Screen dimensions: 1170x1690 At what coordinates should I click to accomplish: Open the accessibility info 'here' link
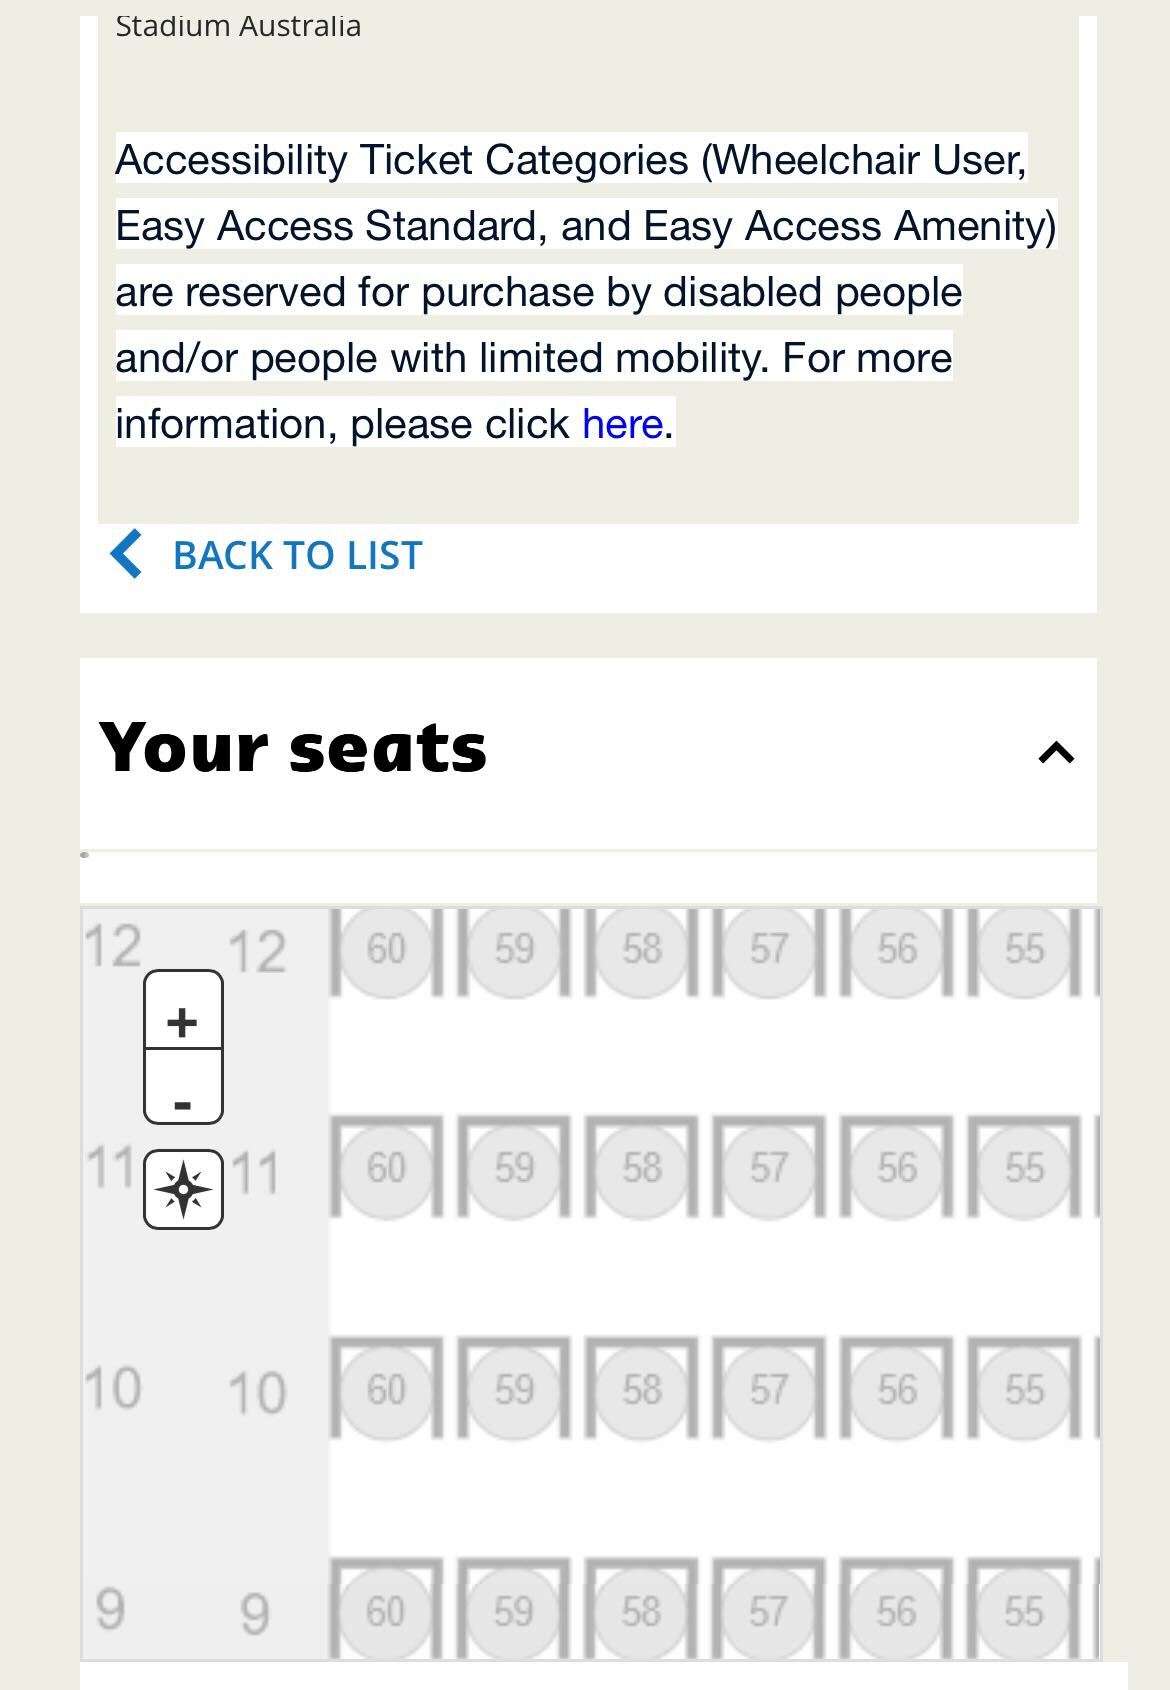point(622,424)
